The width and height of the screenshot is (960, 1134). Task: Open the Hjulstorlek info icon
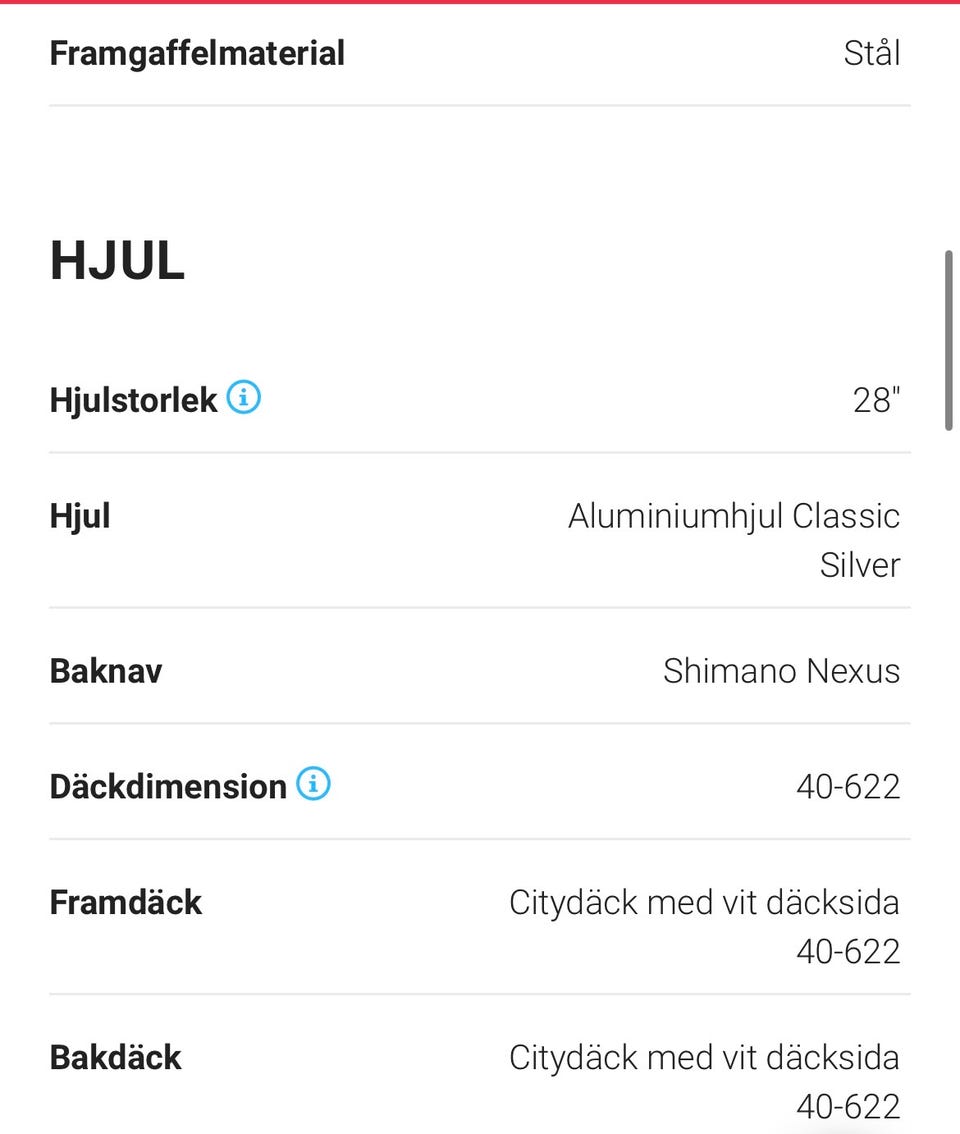[x=244, y=397]
